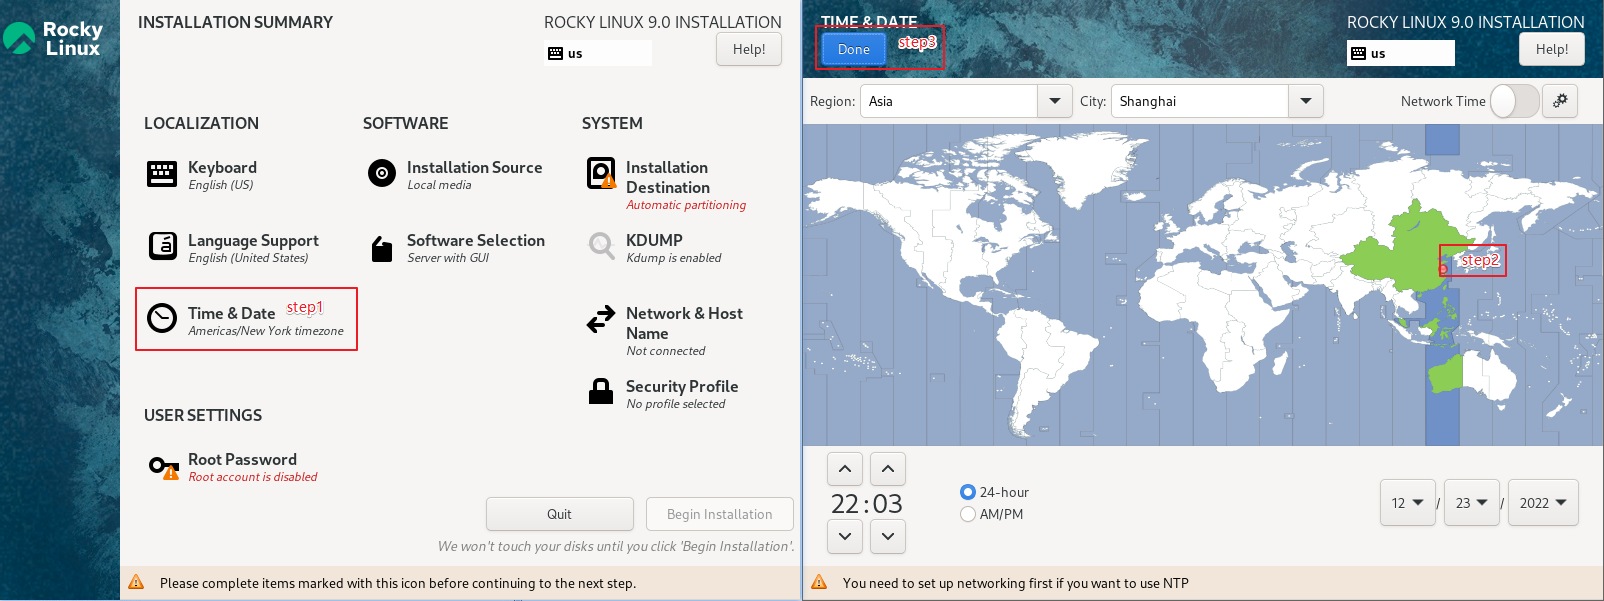Image resolution: width=1604 pixels, height=601 pixels.
Task: Click warning icon in NTP networking notice
Action: click(819, 582)
